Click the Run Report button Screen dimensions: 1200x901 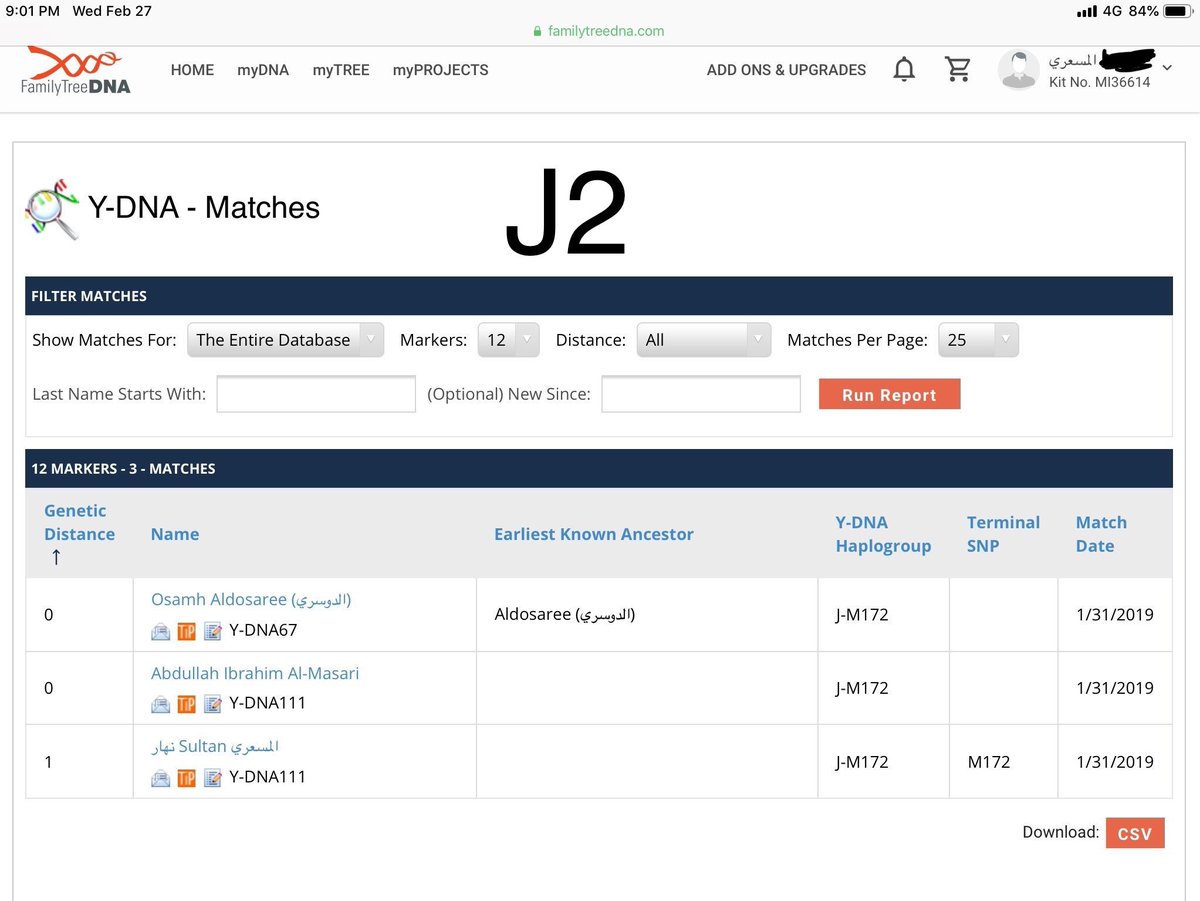point(889,395)
